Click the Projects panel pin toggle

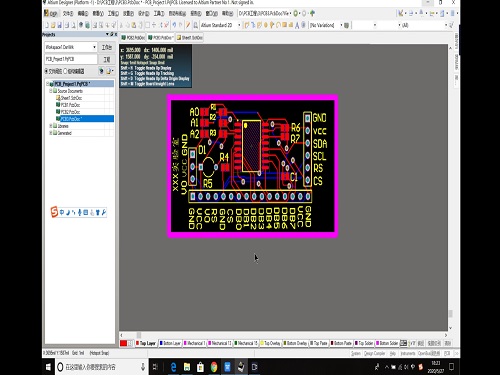(x=112, y=34)
